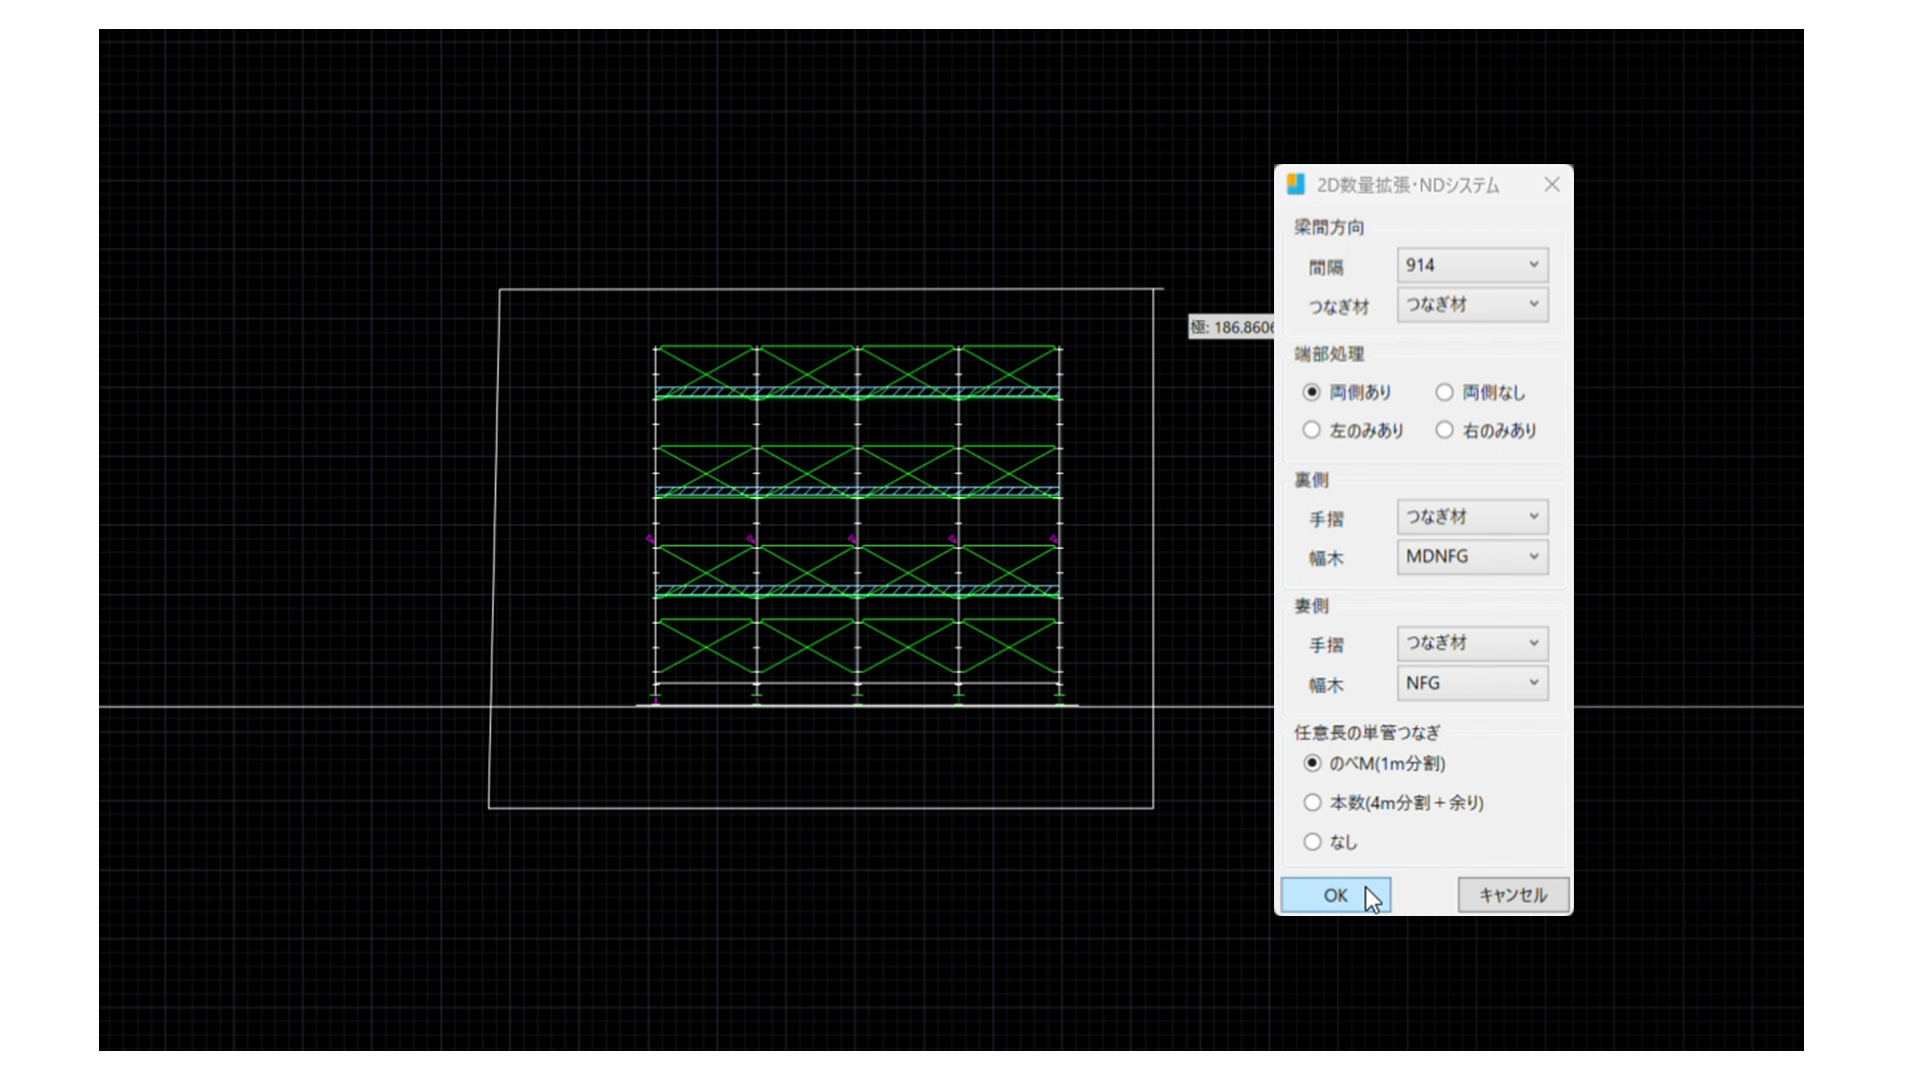Image resolution: width=1920 pixels, height=1080 pixels.
Task: Select the 左のみあり option
Action: 1312,430
